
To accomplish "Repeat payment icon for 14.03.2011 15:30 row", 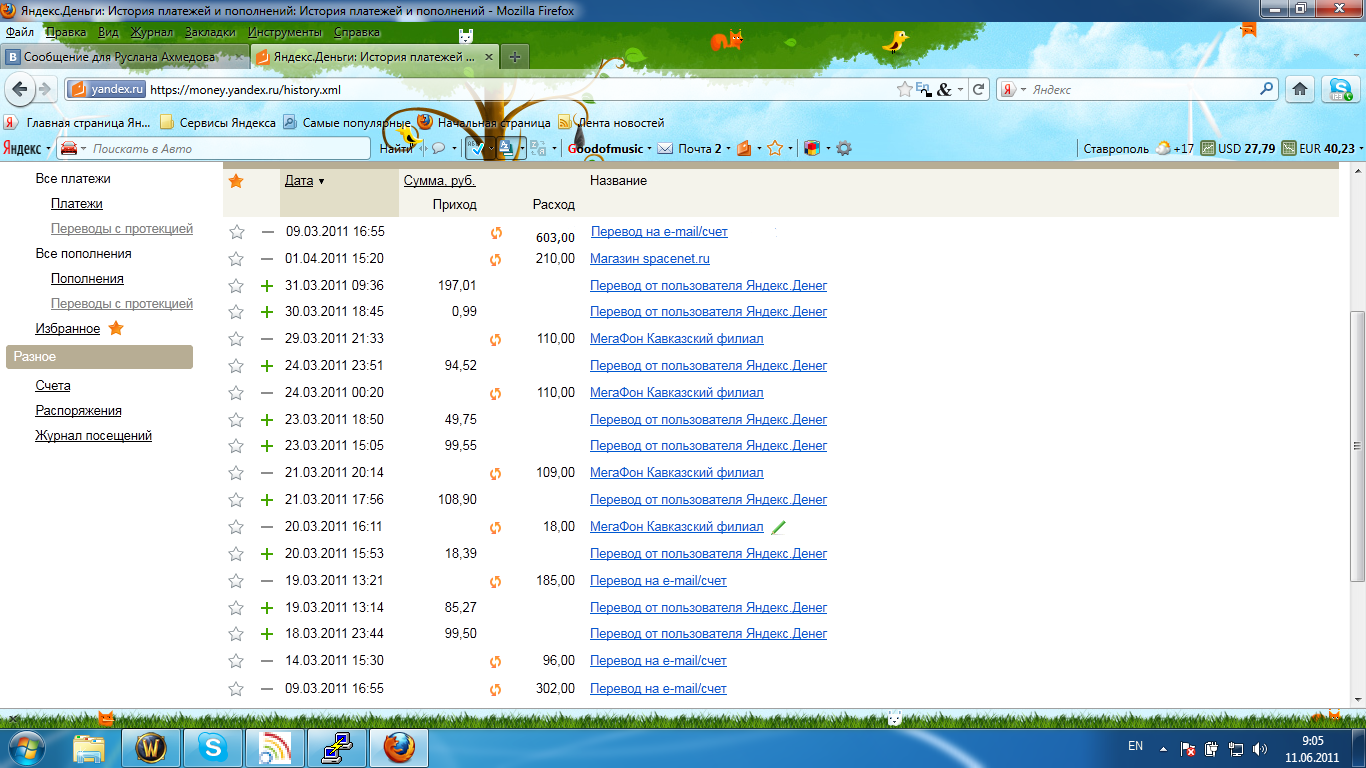I will pyautogui.click(x=495, y=661).
